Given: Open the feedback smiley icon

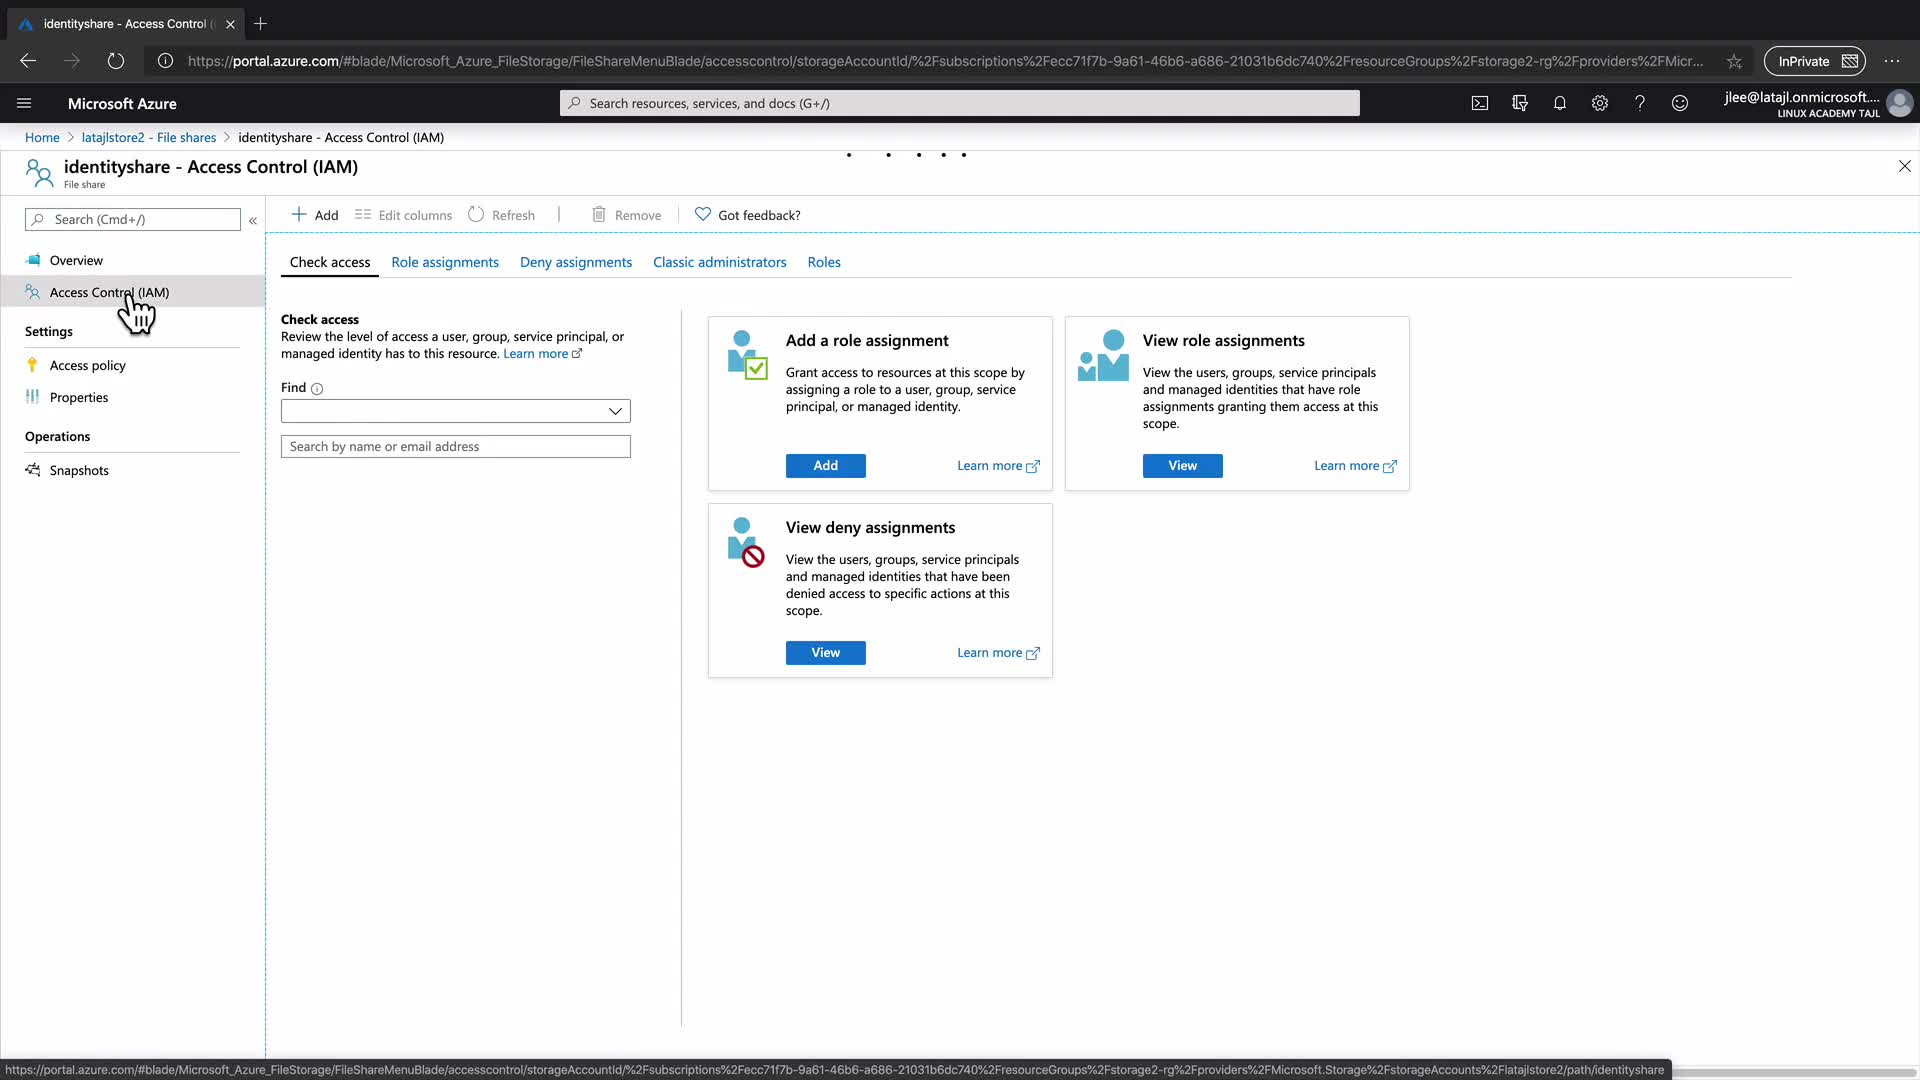Looking at the screenshot, I should pos(1680,103).
